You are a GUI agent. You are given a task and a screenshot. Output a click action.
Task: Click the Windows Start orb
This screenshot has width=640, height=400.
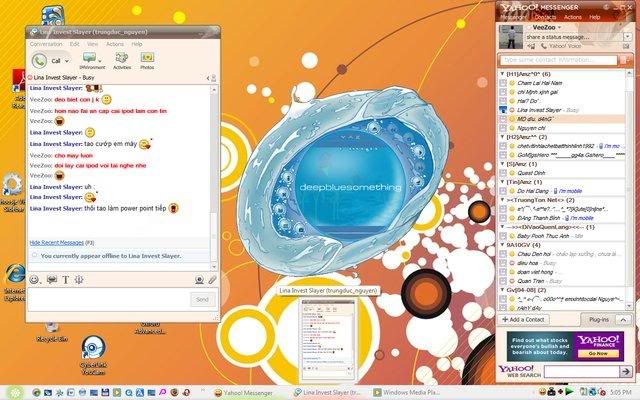(x=15, y=392)
